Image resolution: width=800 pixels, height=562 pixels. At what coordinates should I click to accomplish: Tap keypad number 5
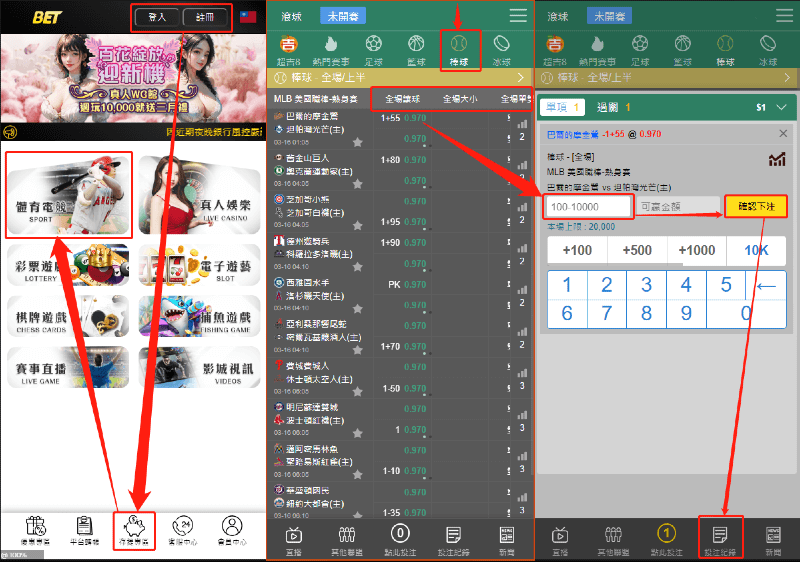pyautogui.click(x=726, y=285)
